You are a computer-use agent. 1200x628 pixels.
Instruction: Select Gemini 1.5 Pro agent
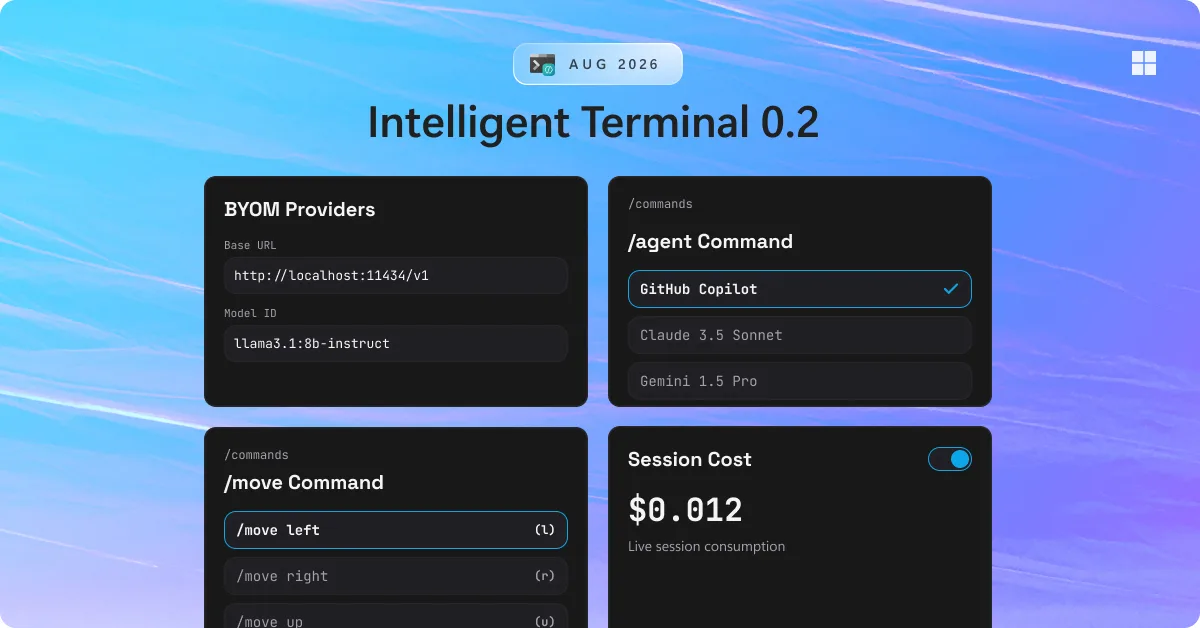(x=800, y=381)
